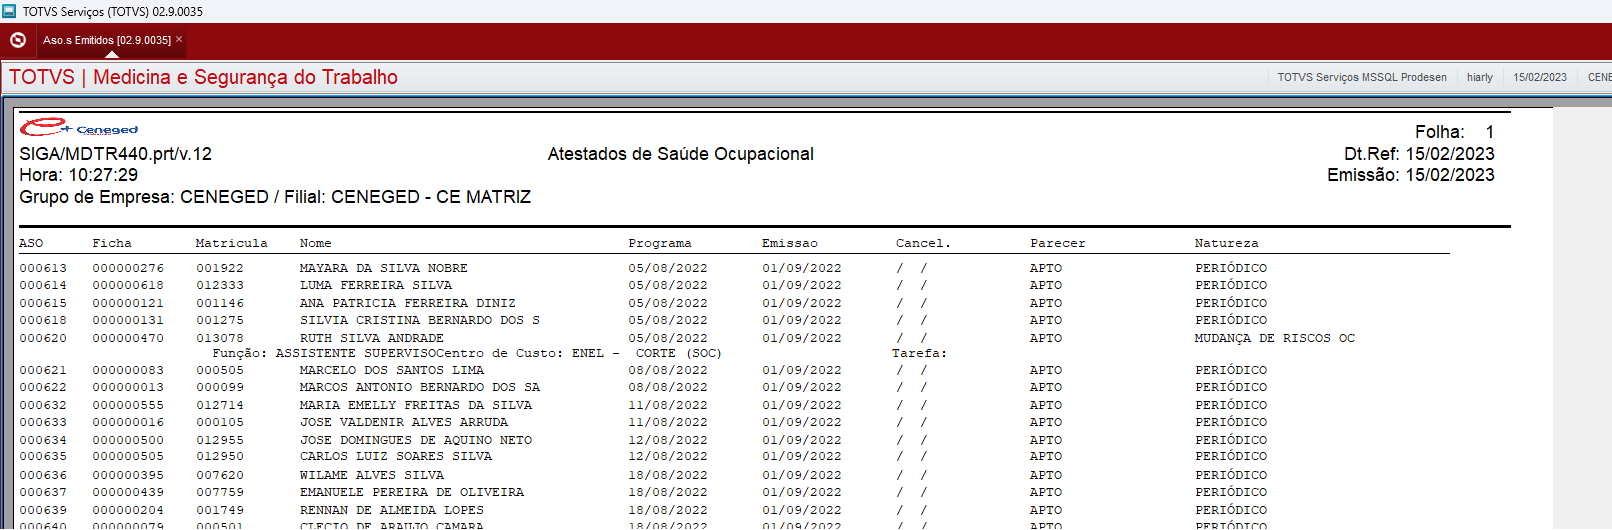
Task: Click the hiarly user name in status bar
Action: (x=1479, y=77)
